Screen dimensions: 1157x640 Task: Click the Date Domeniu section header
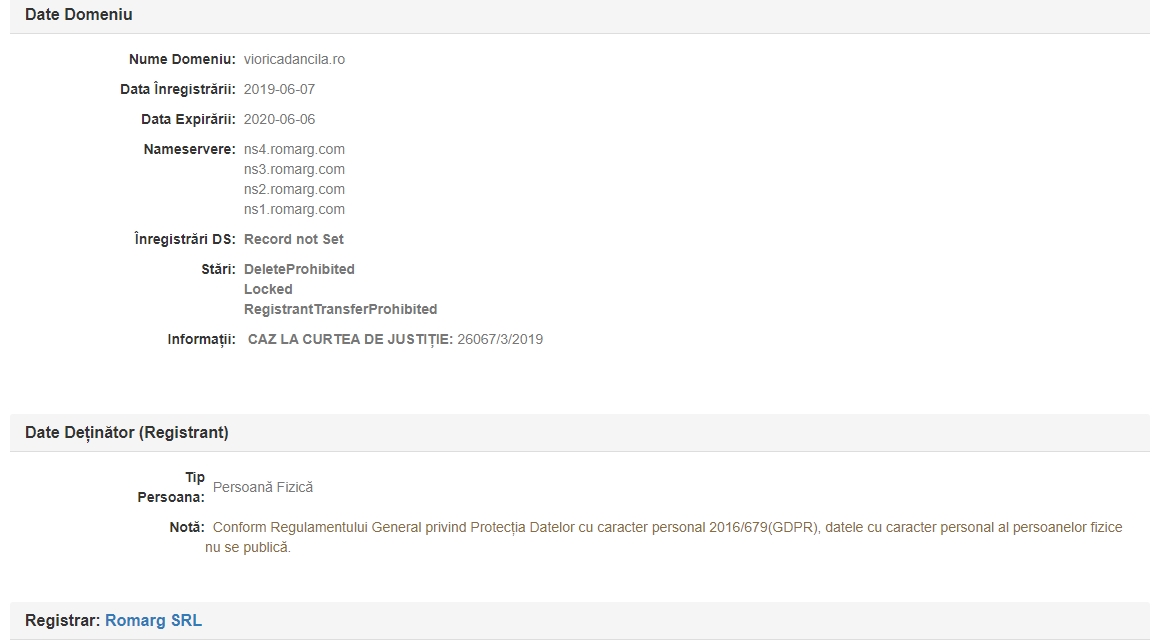tap(79, 15)
